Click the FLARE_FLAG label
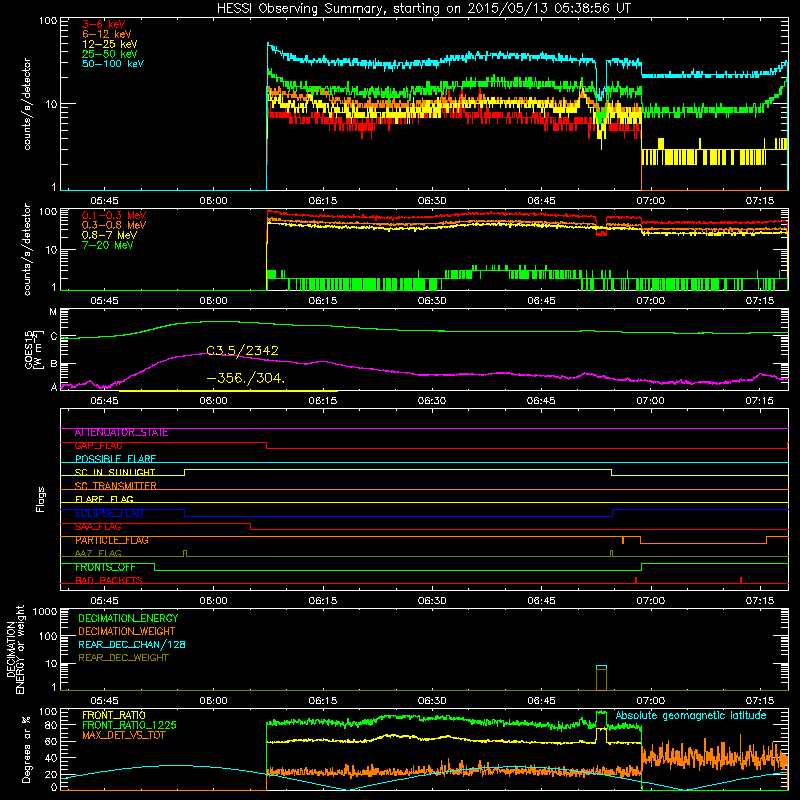The image size is (800, 800). point(104,499)
